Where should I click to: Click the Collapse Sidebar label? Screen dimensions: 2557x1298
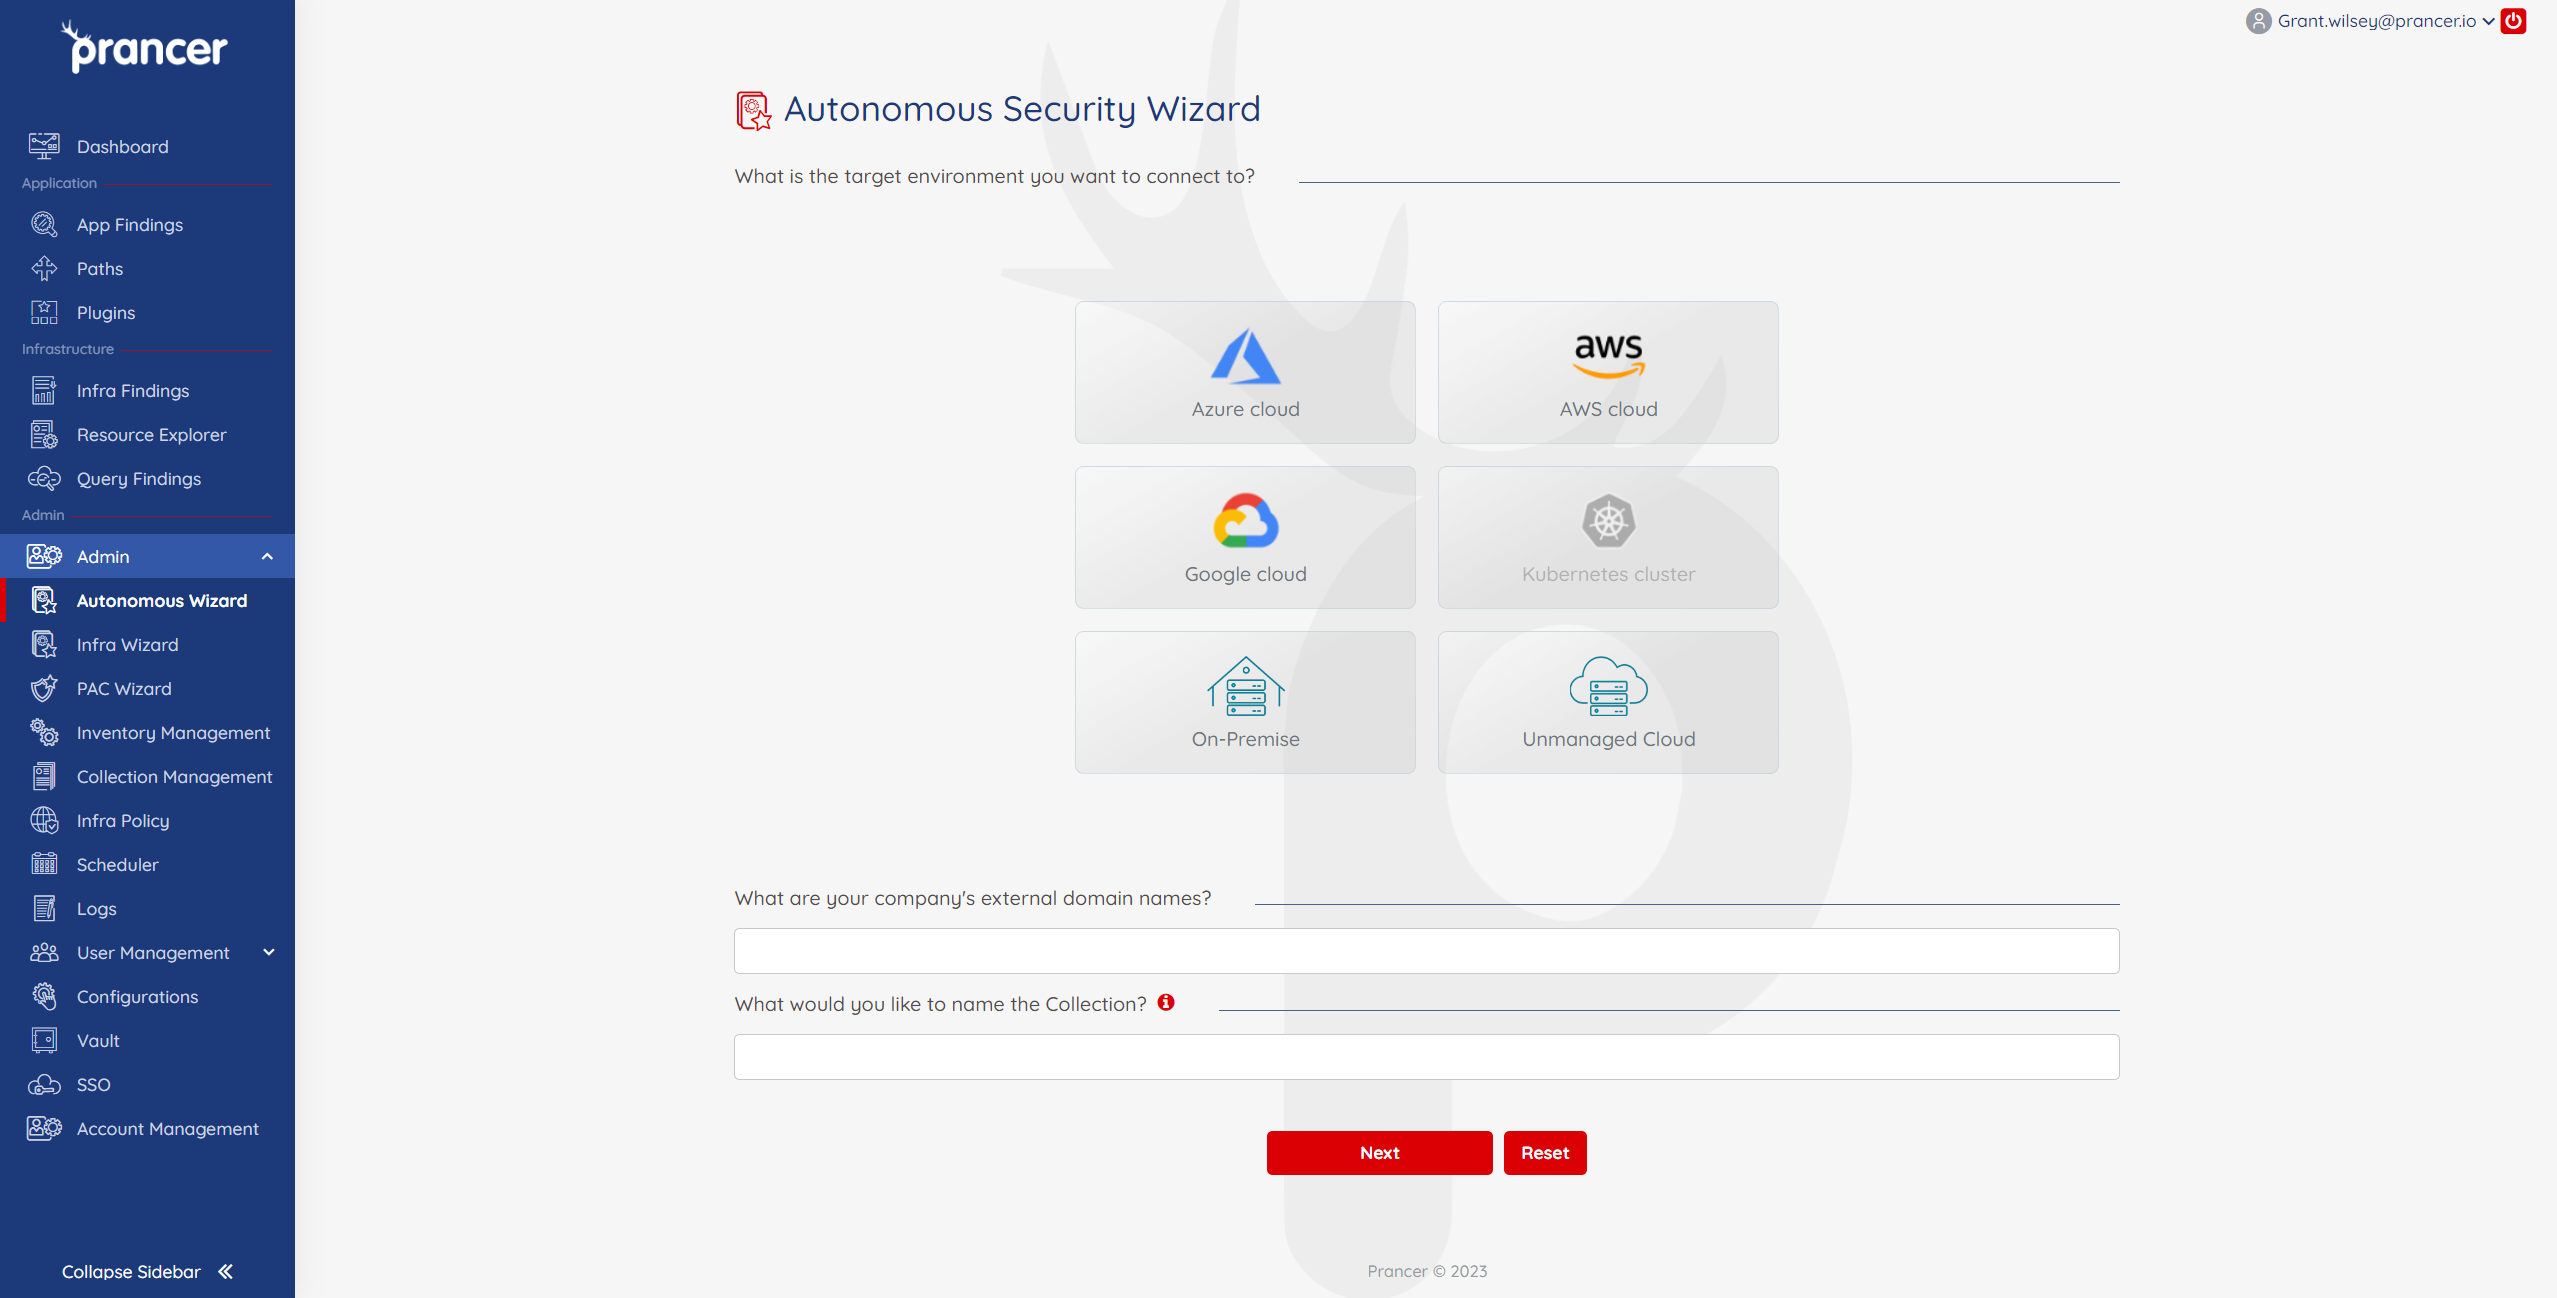tap(131, 1271)
